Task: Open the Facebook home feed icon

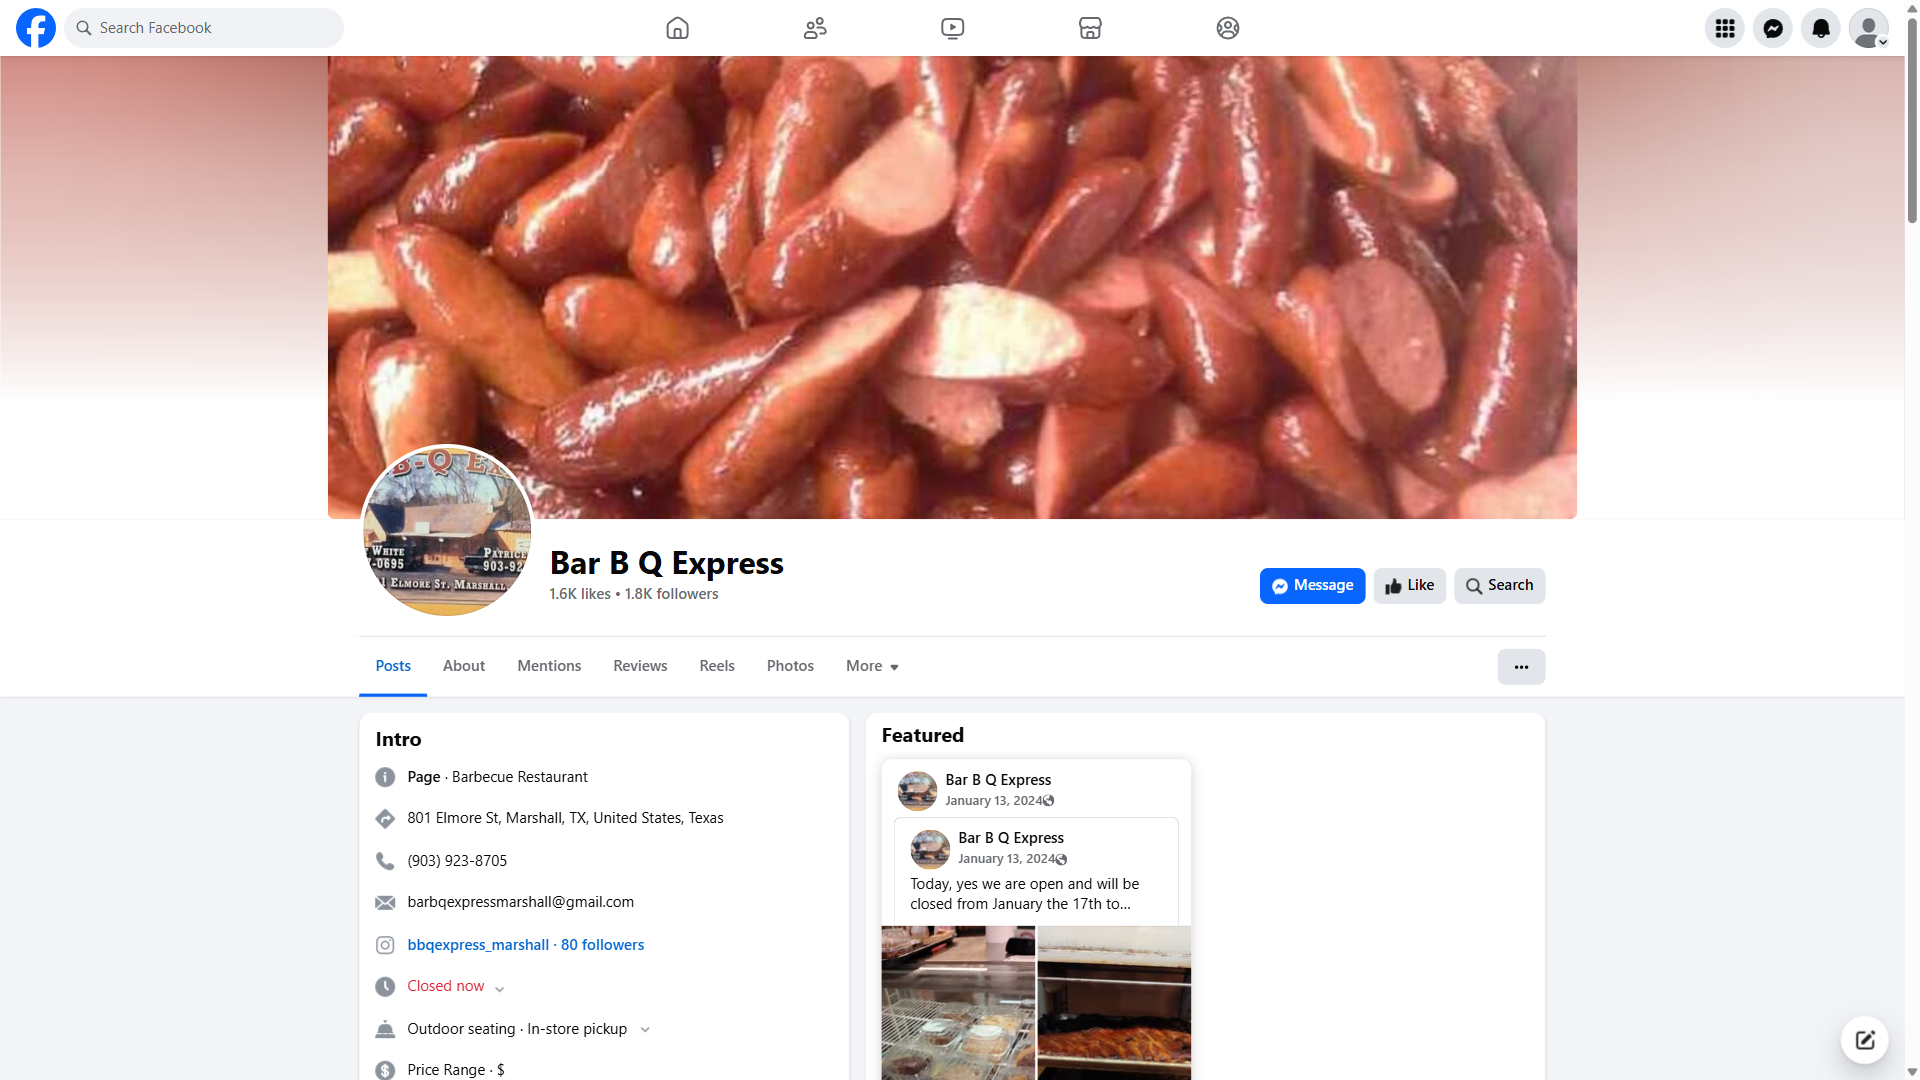Action: pyautogui.click(x=677, y=28)
